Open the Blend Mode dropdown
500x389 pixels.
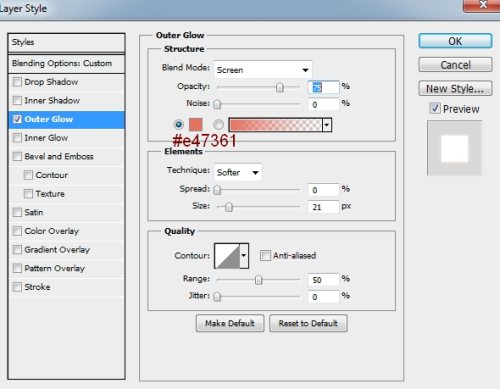click(x=263, y=70)
